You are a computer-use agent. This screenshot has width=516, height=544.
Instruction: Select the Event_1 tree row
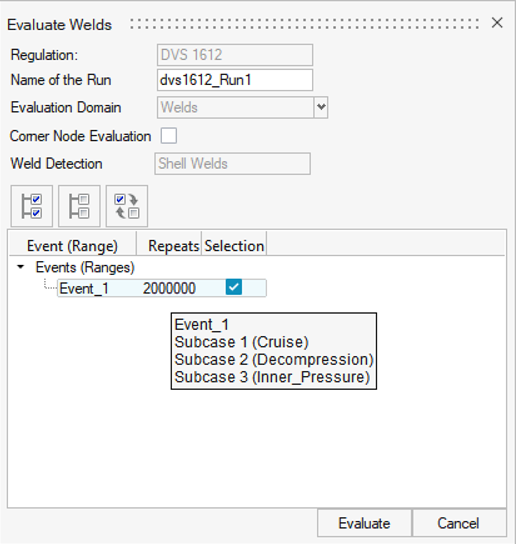[x=162, y=288]
